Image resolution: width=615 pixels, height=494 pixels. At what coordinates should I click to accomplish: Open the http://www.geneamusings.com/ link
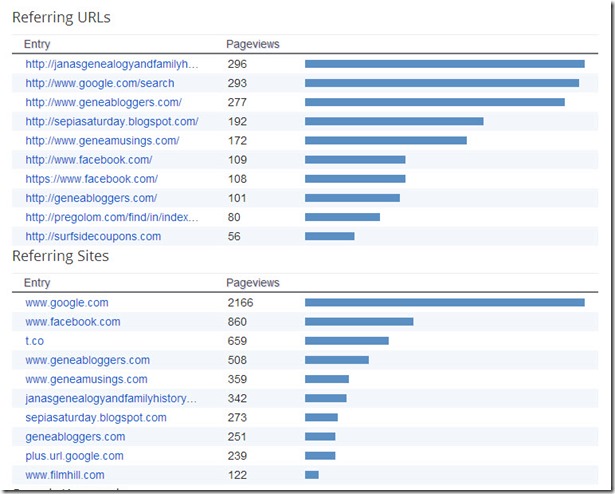tap(102, 140)
